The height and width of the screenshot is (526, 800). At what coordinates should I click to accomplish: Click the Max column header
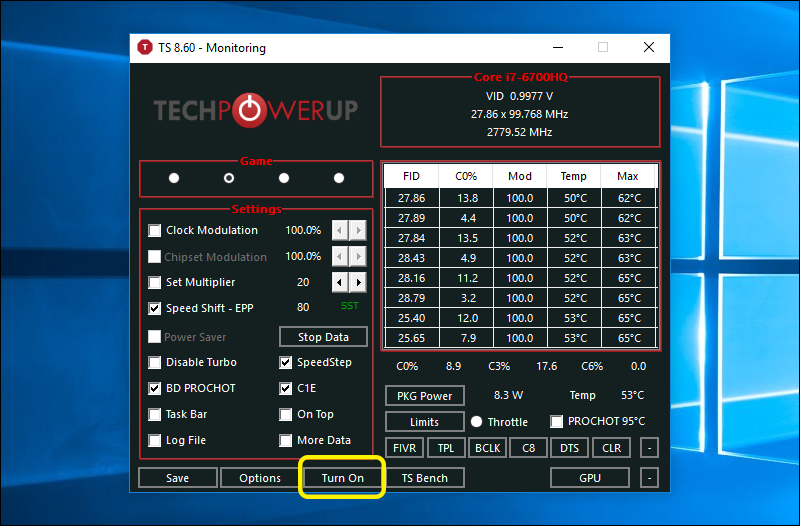(x=628, y=177)
